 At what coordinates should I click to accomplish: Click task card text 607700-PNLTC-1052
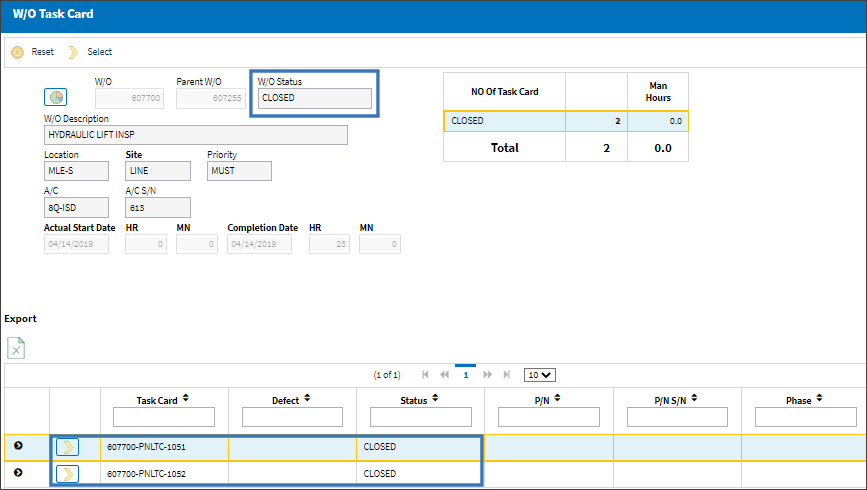point(147,474)
